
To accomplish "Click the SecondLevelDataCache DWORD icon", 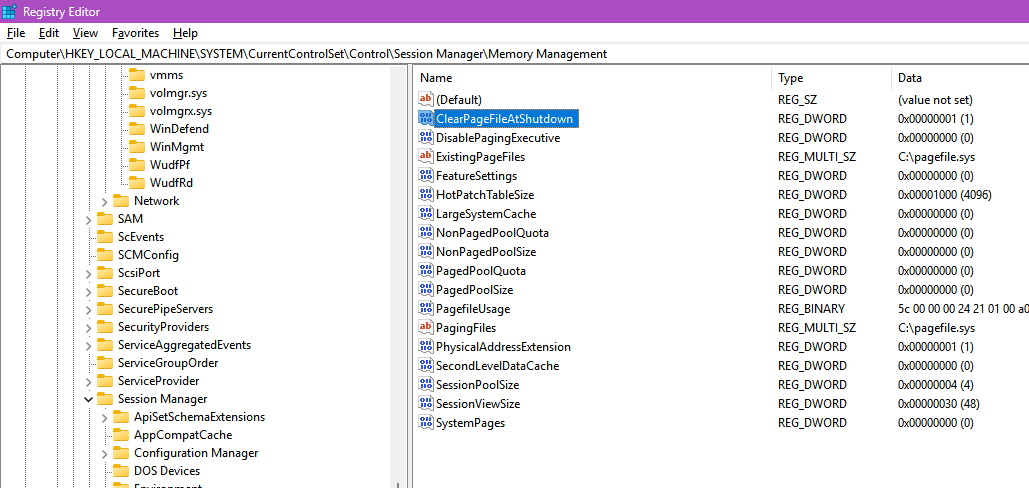I will [x=427, y=365].
